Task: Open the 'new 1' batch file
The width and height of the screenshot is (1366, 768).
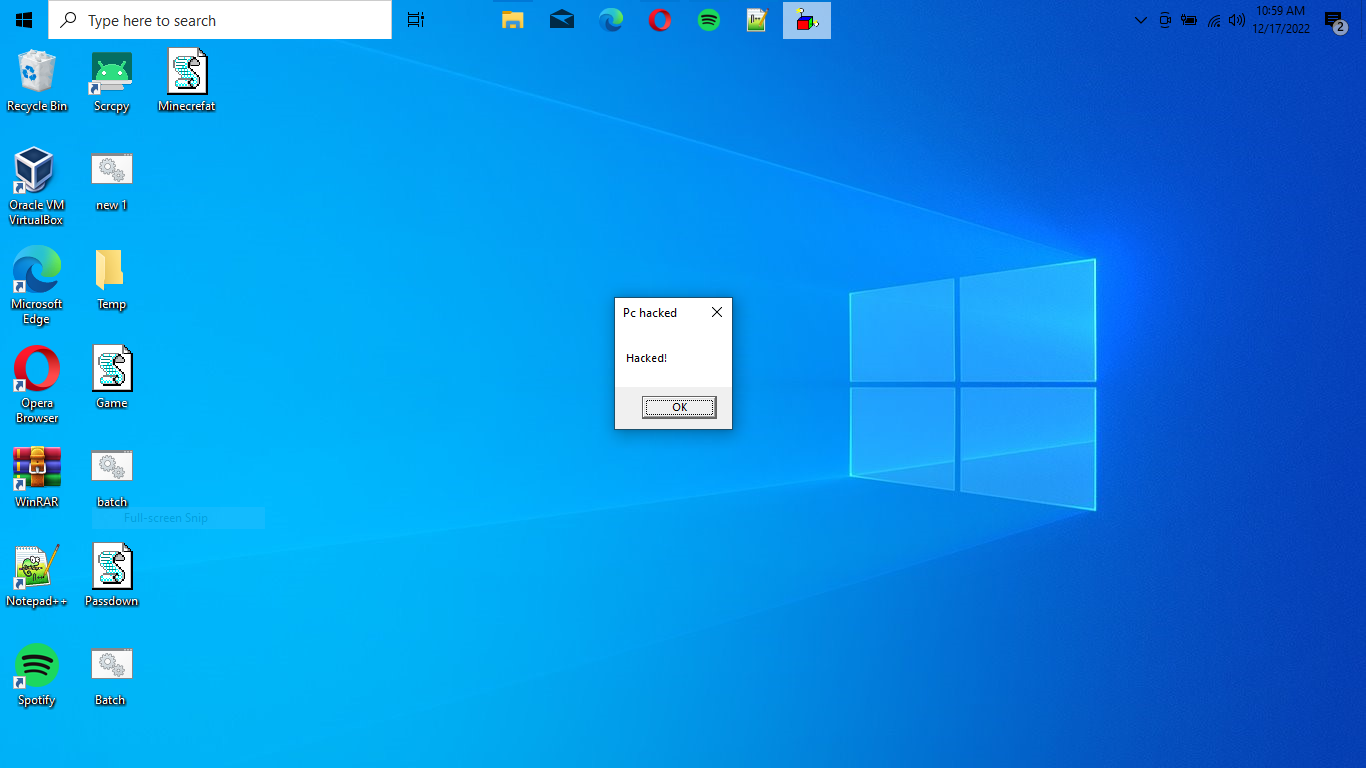Action: [x=111, y=170]
